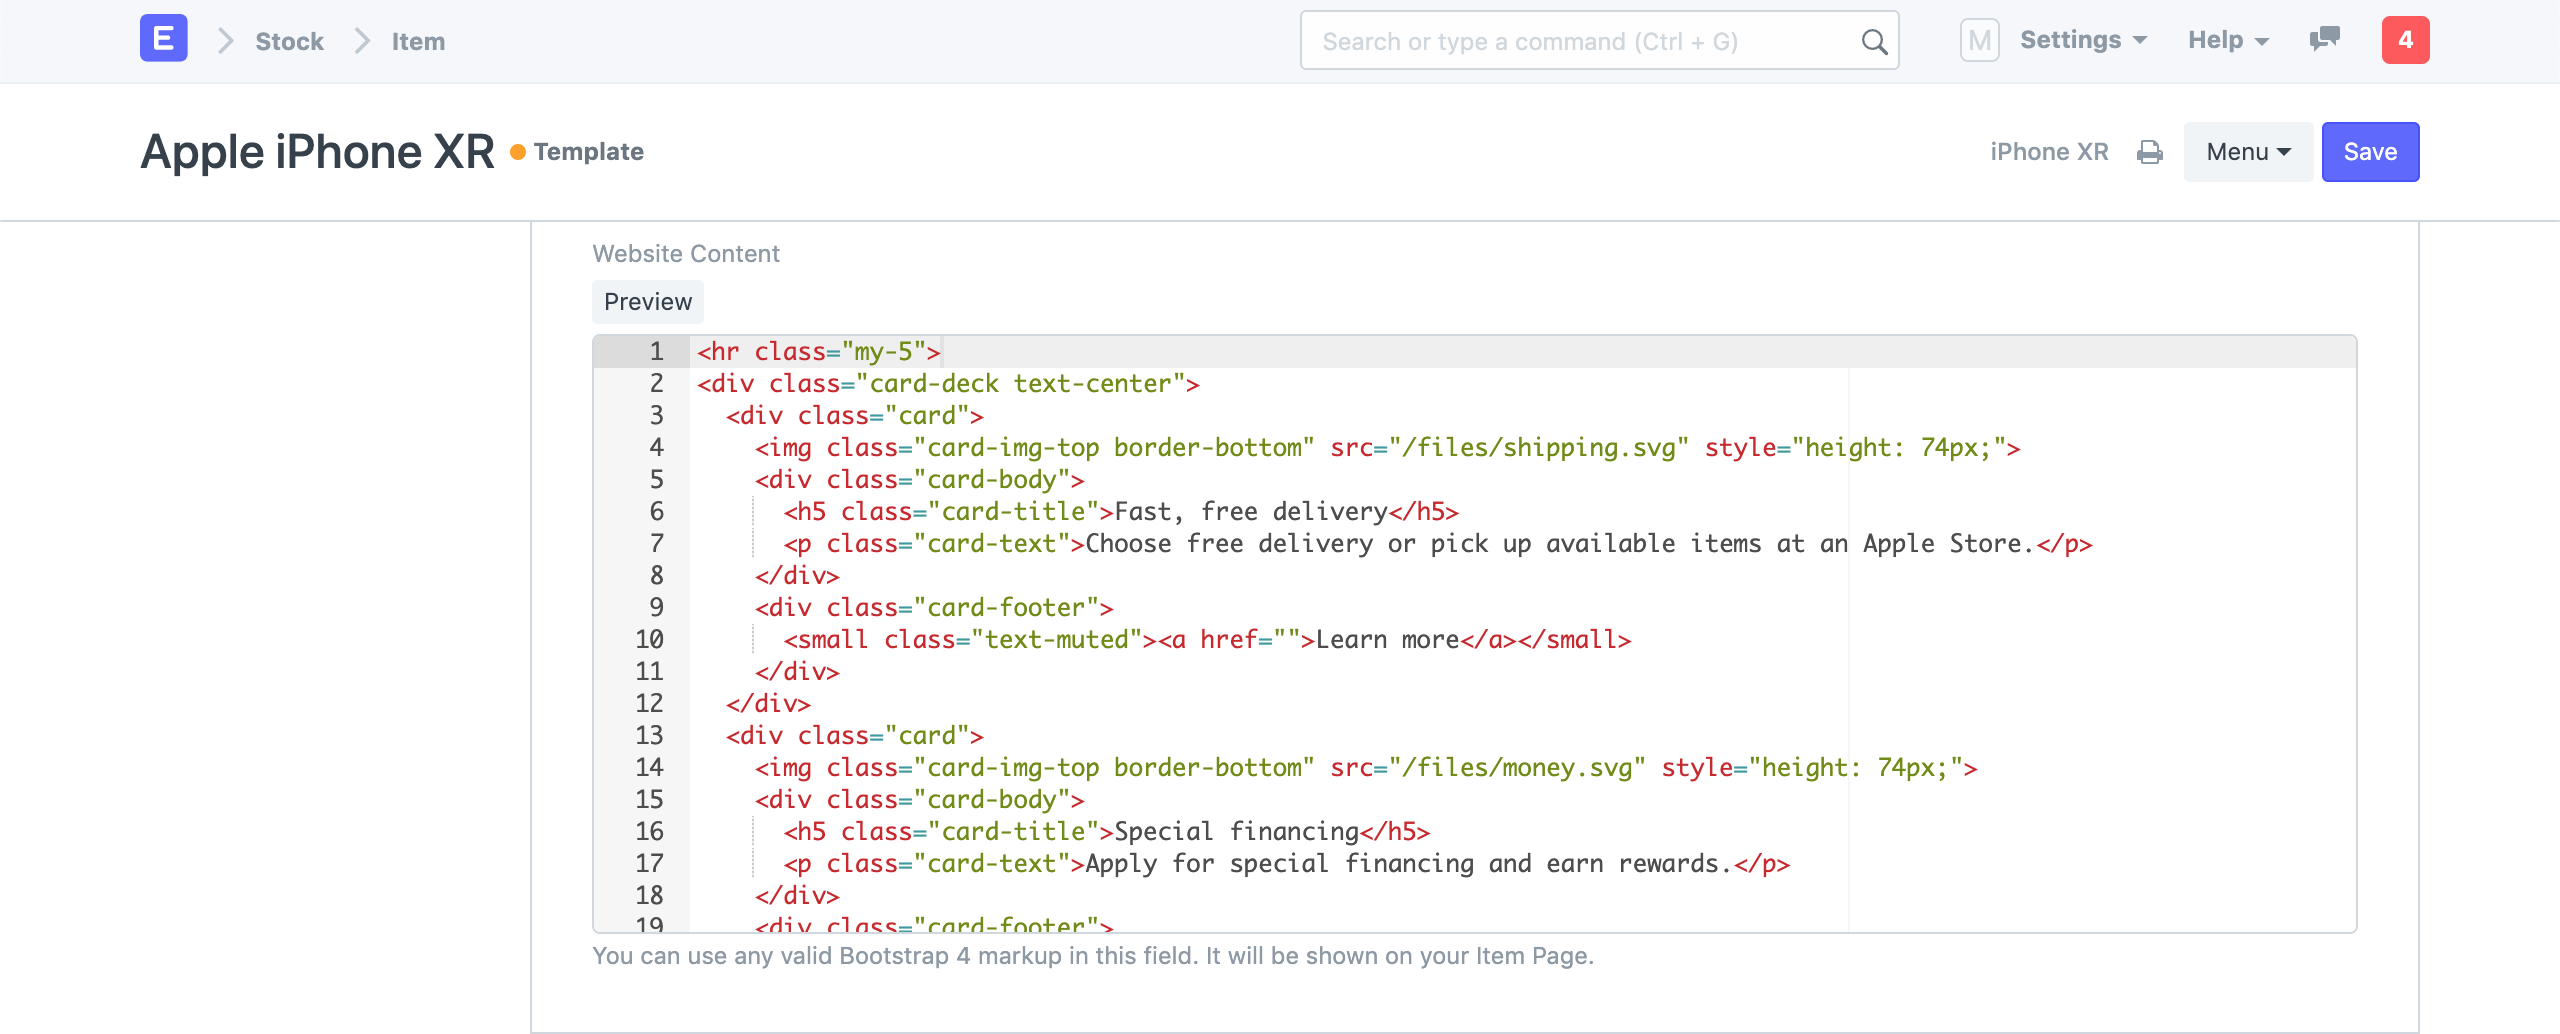Click 'Fast, free delivery' heading line
2560x1034 pixels.
[x=1121, y=512]
